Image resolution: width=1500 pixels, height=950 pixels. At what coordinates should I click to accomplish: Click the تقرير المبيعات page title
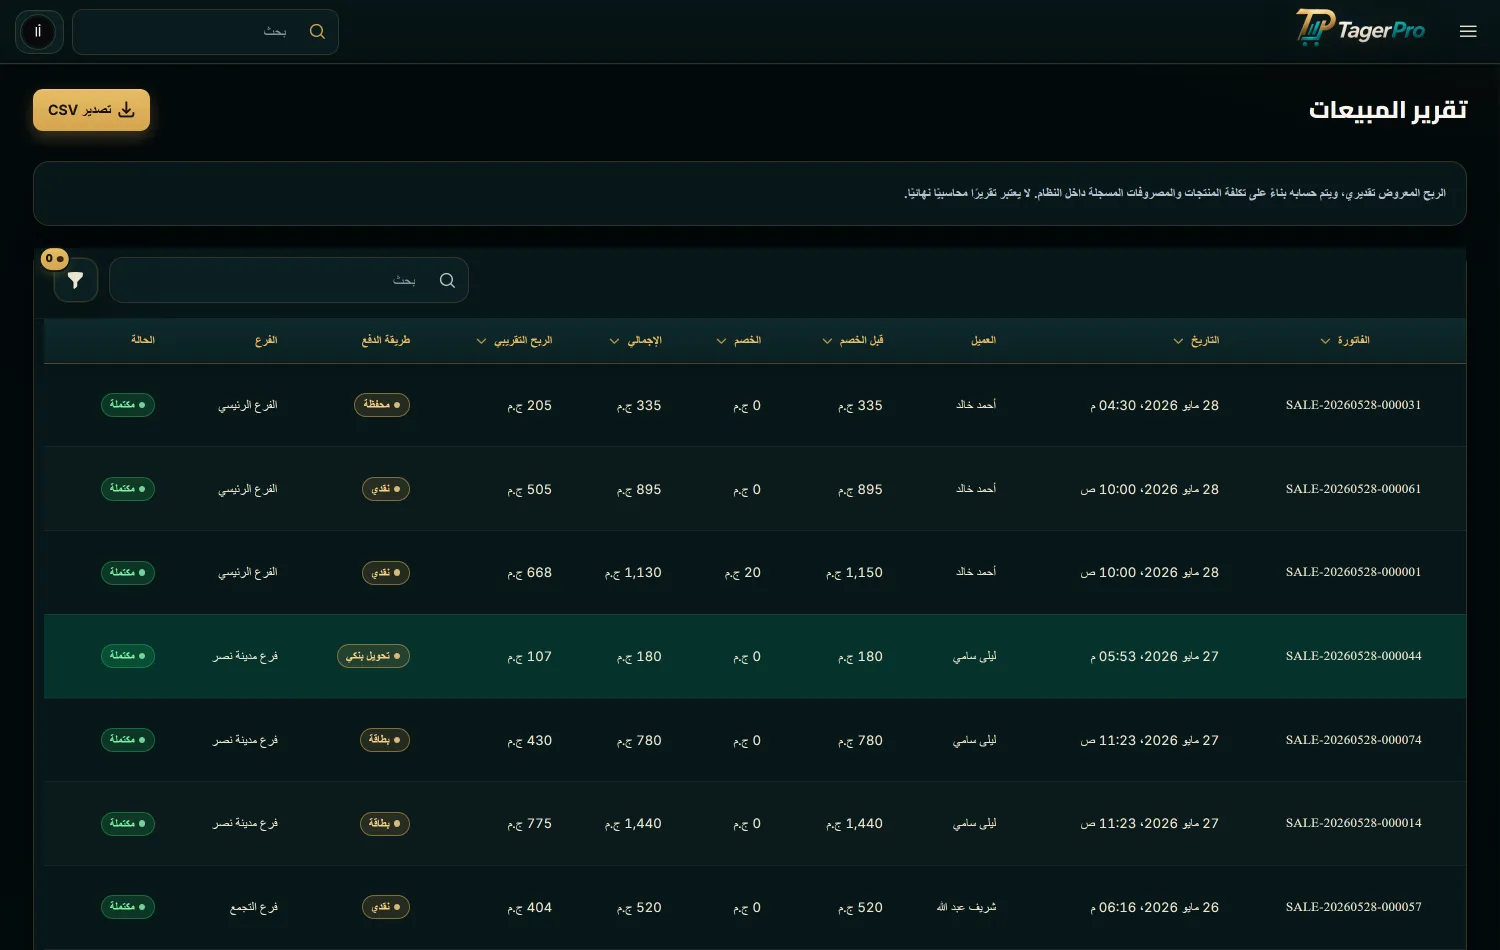1388,110
